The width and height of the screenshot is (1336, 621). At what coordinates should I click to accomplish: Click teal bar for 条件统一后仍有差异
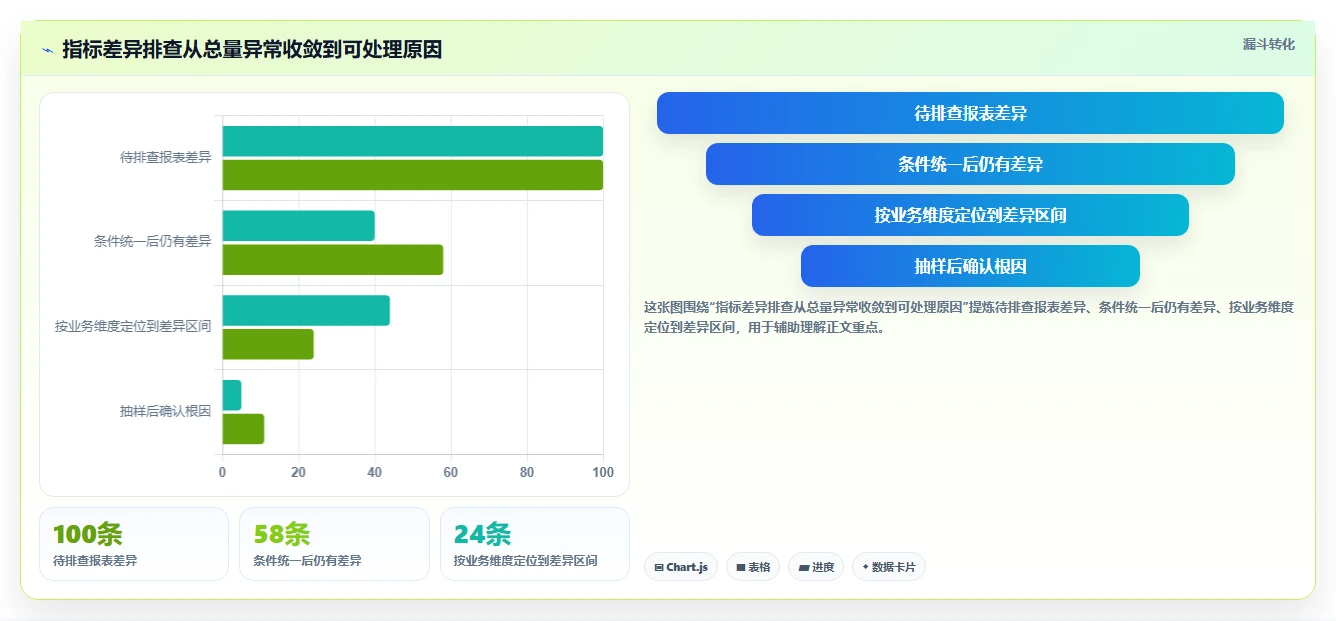point(298,226)
